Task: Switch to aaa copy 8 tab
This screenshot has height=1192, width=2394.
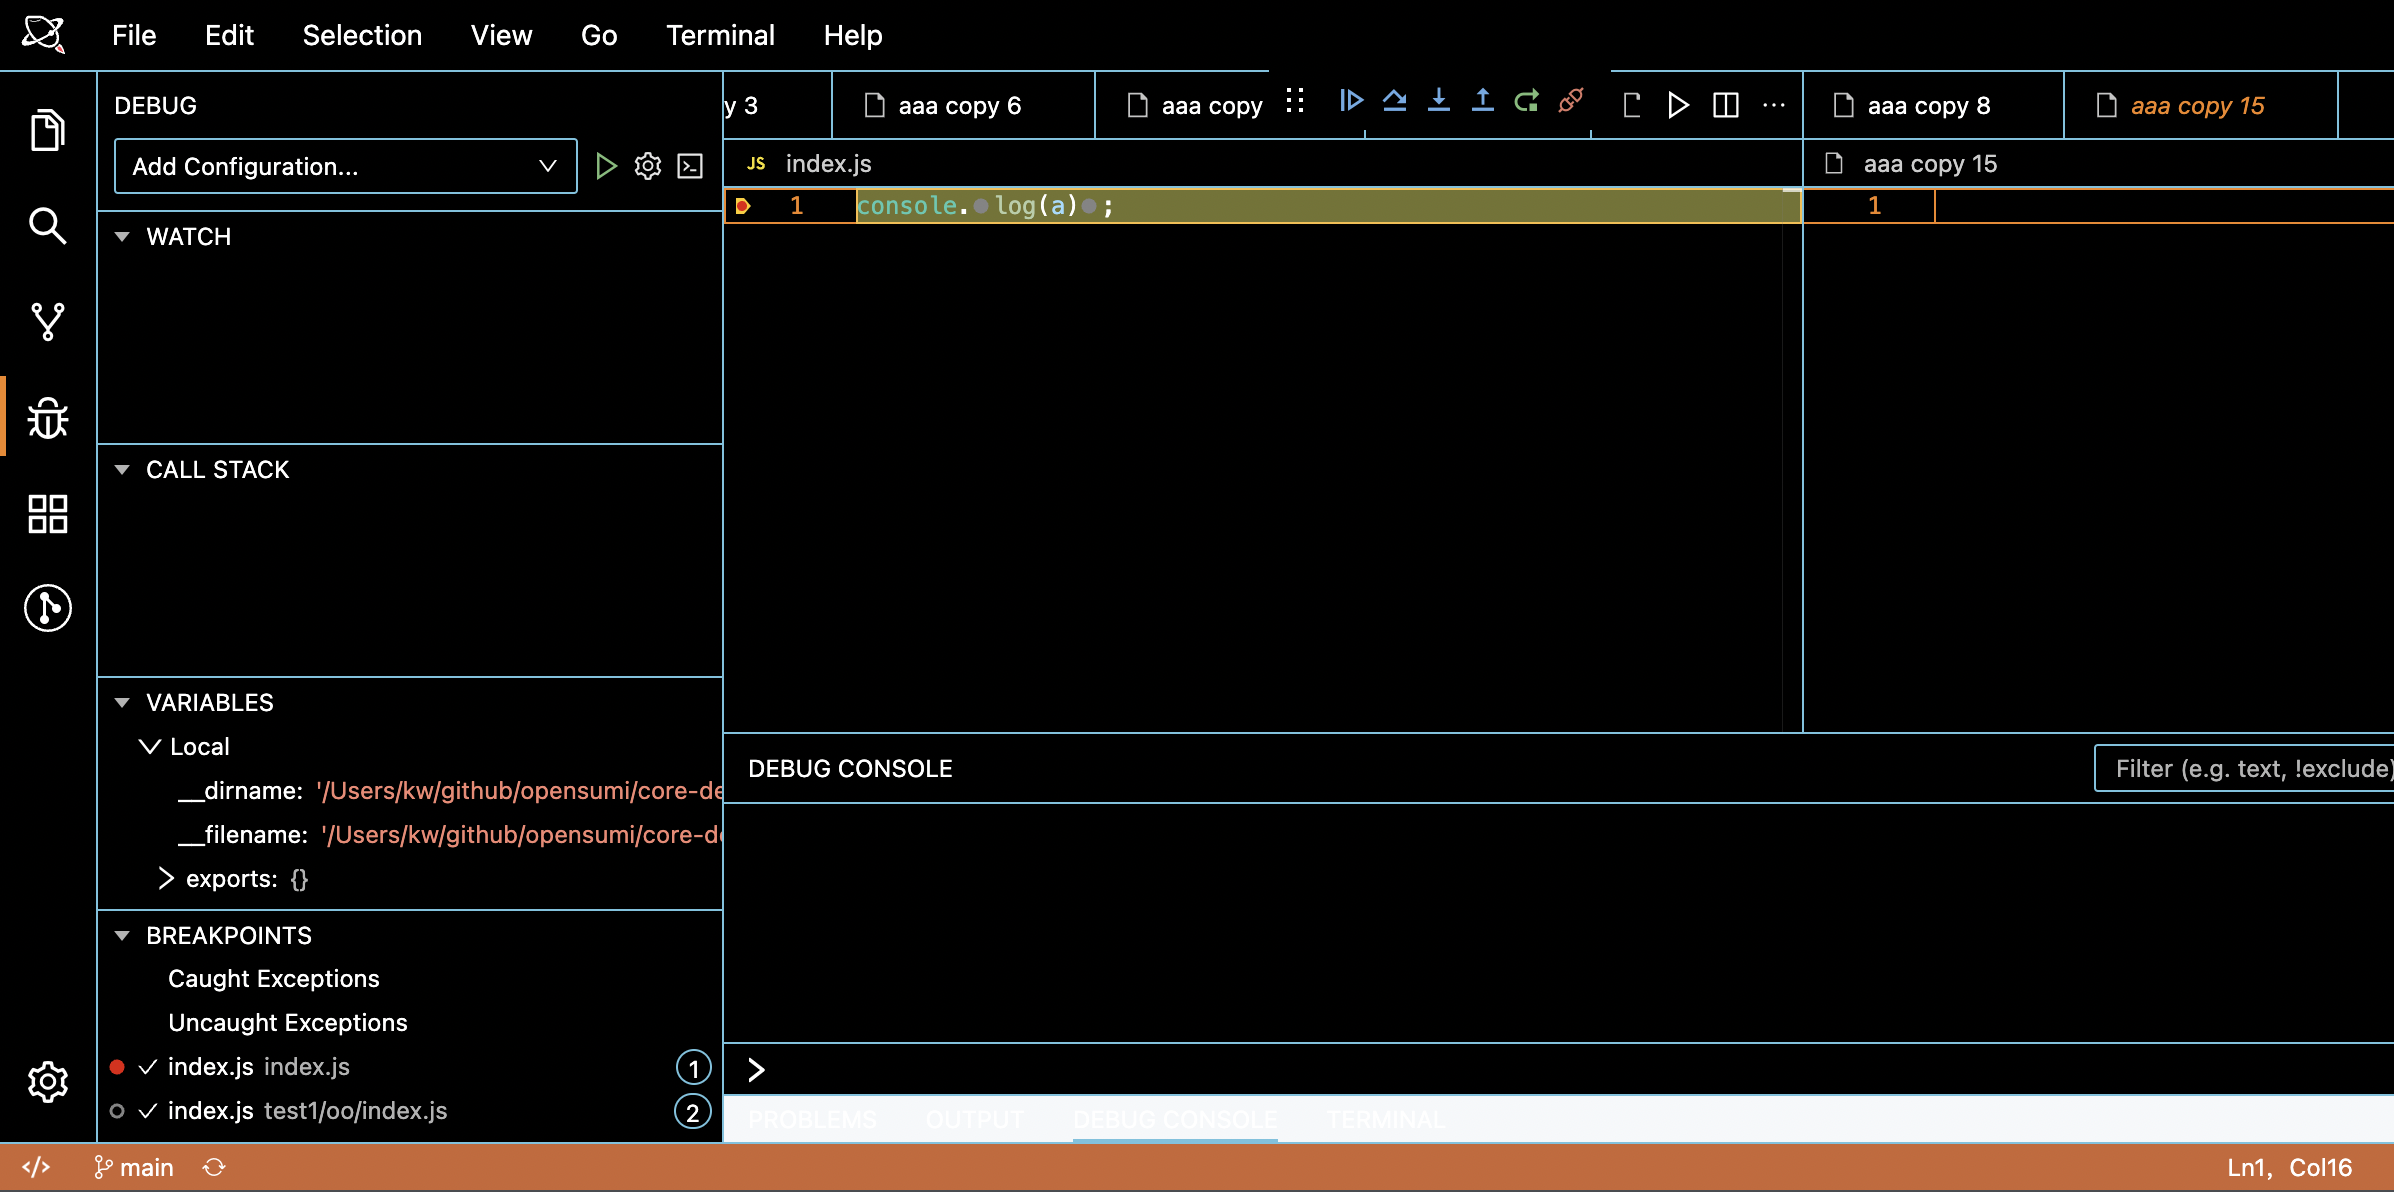Action: [x=1928, y=106]
